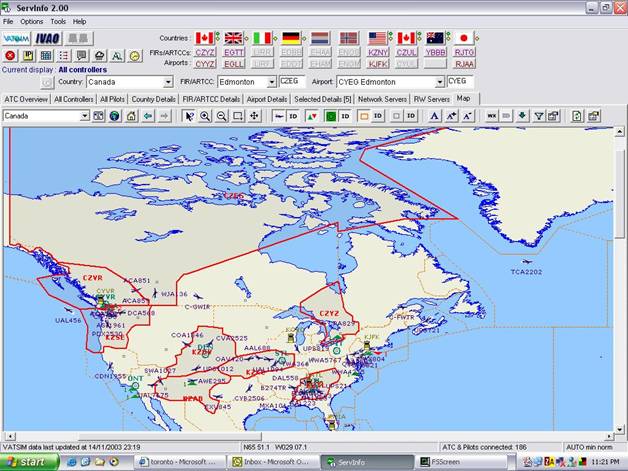Open the Tools menu
The image size is (628, 471).
[58, 21]
